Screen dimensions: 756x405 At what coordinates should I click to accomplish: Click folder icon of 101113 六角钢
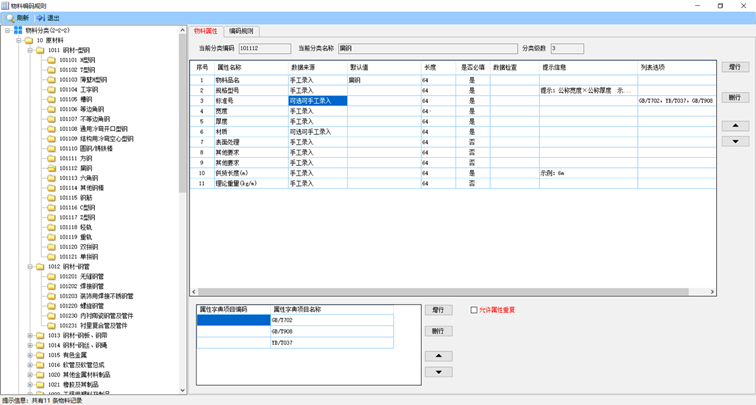[x=52, y=178]
